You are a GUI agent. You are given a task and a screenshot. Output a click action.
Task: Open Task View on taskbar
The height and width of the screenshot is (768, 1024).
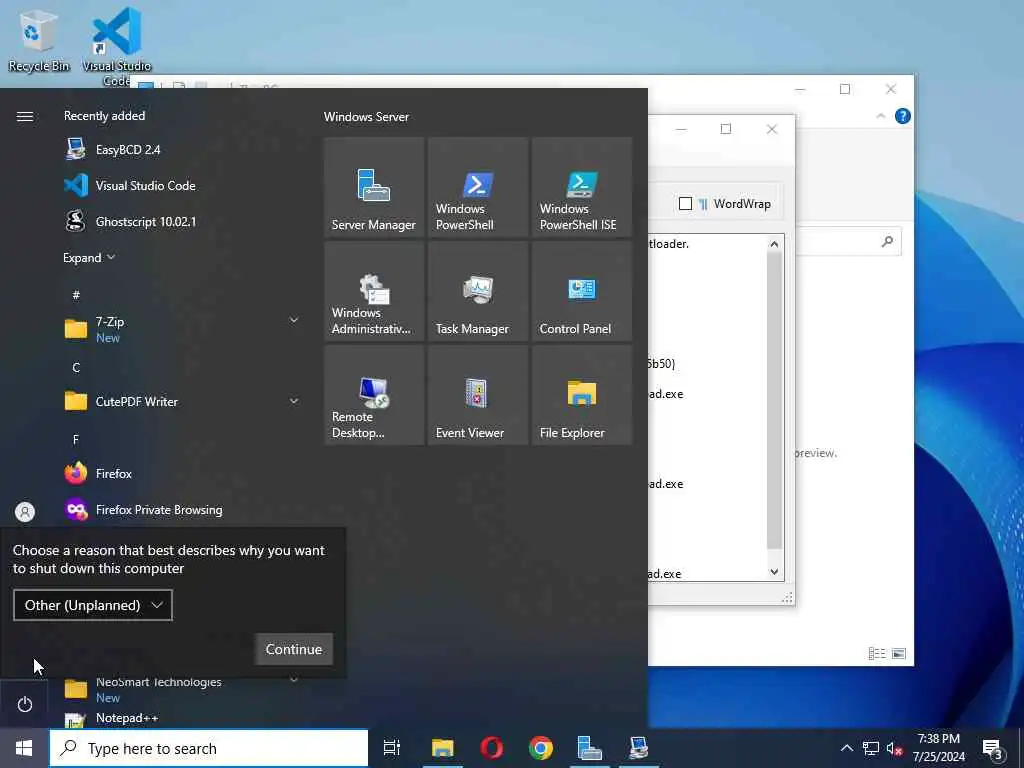tap(392, 748)
